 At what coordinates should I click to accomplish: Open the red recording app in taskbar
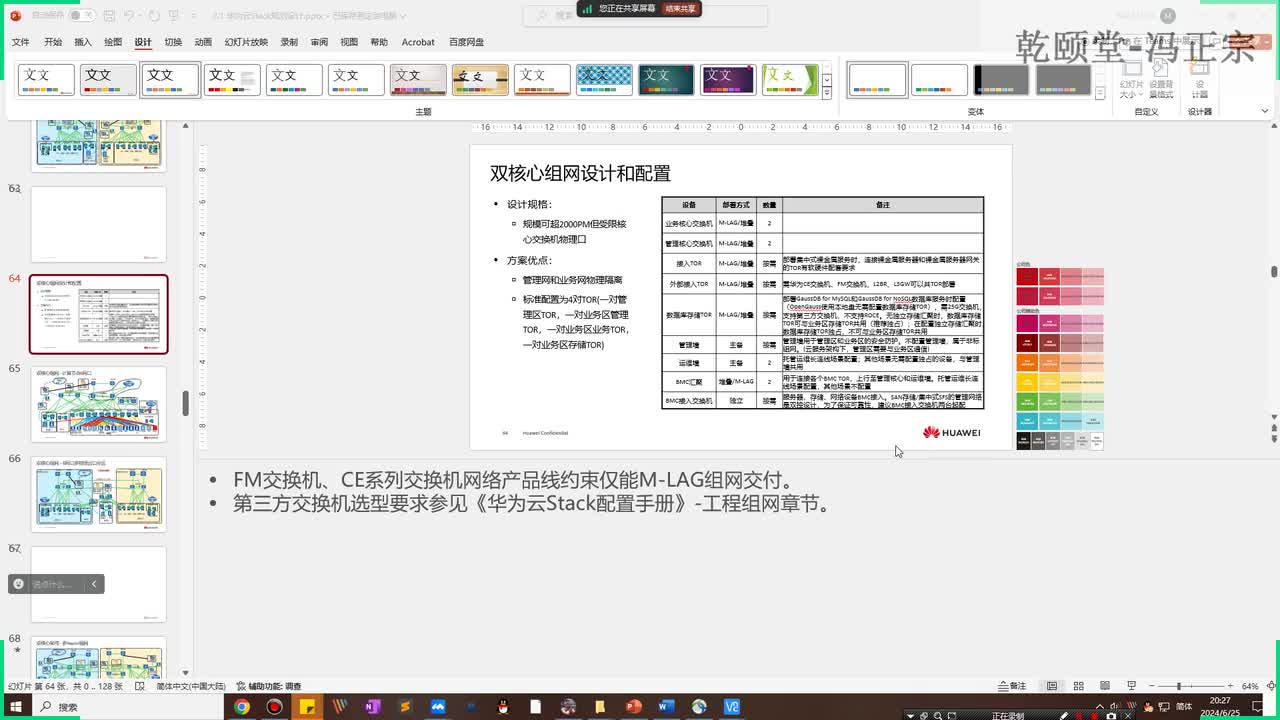274,707
